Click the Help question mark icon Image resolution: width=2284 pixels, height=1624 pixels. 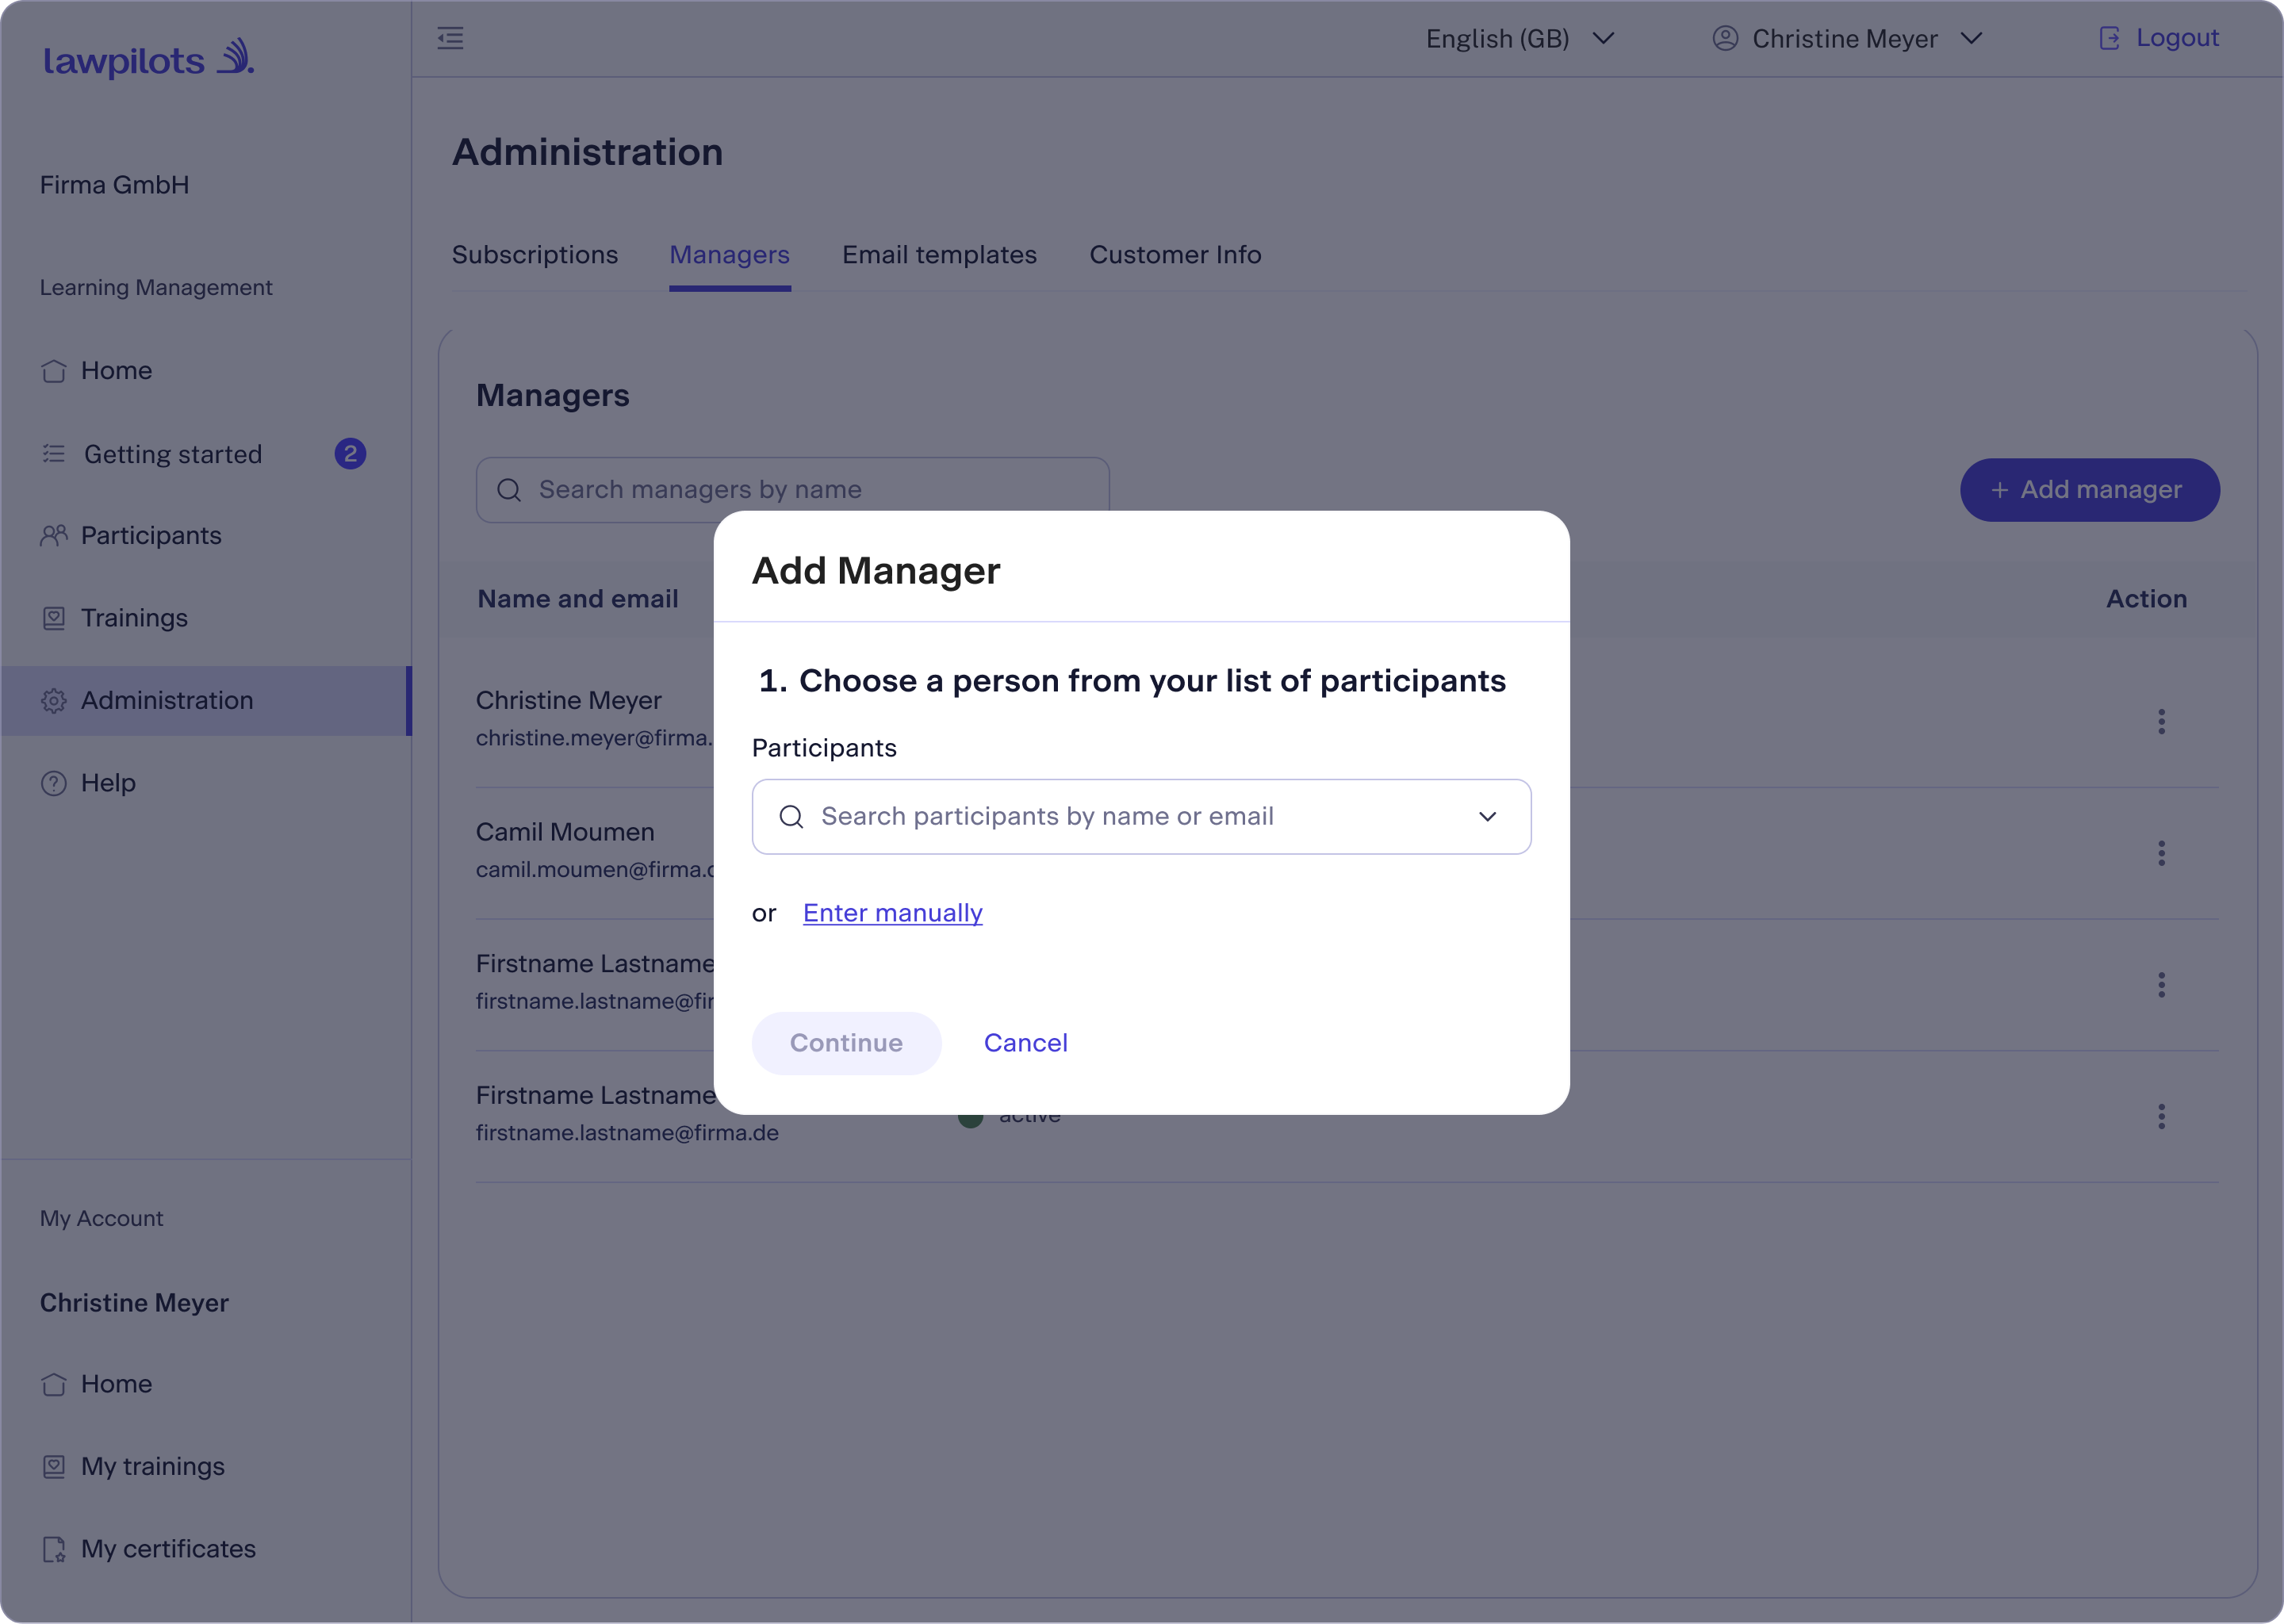54,784
